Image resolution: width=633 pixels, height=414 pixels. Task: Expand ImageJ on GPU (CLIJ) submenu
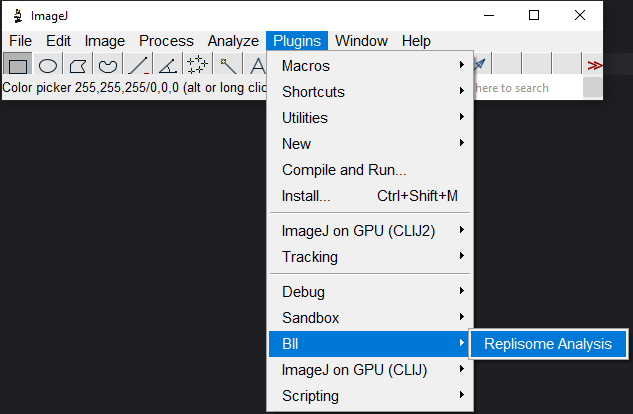370,370
